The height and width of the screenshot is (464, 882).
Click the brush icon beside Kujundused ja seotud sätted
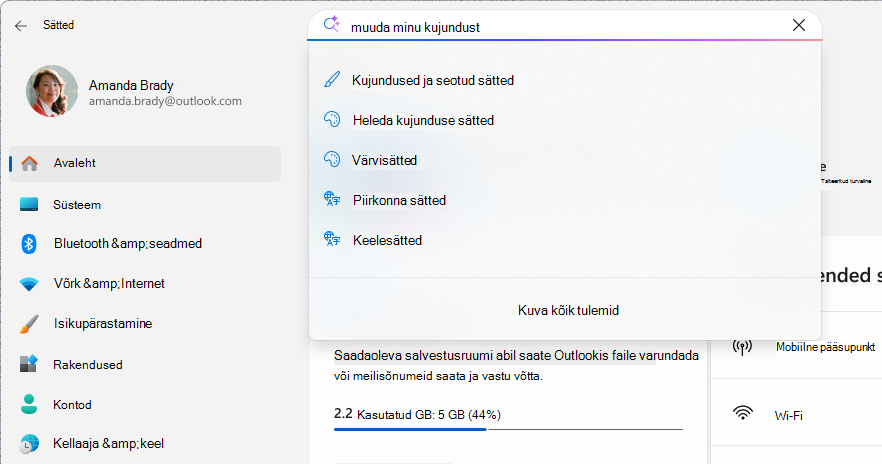pyautogui.click(x=332, y=79)
